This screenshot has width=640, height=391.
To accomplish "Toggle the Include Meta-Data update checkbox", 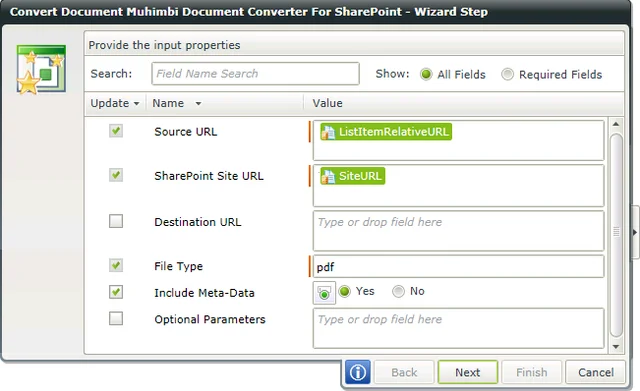I will [116, 292].
